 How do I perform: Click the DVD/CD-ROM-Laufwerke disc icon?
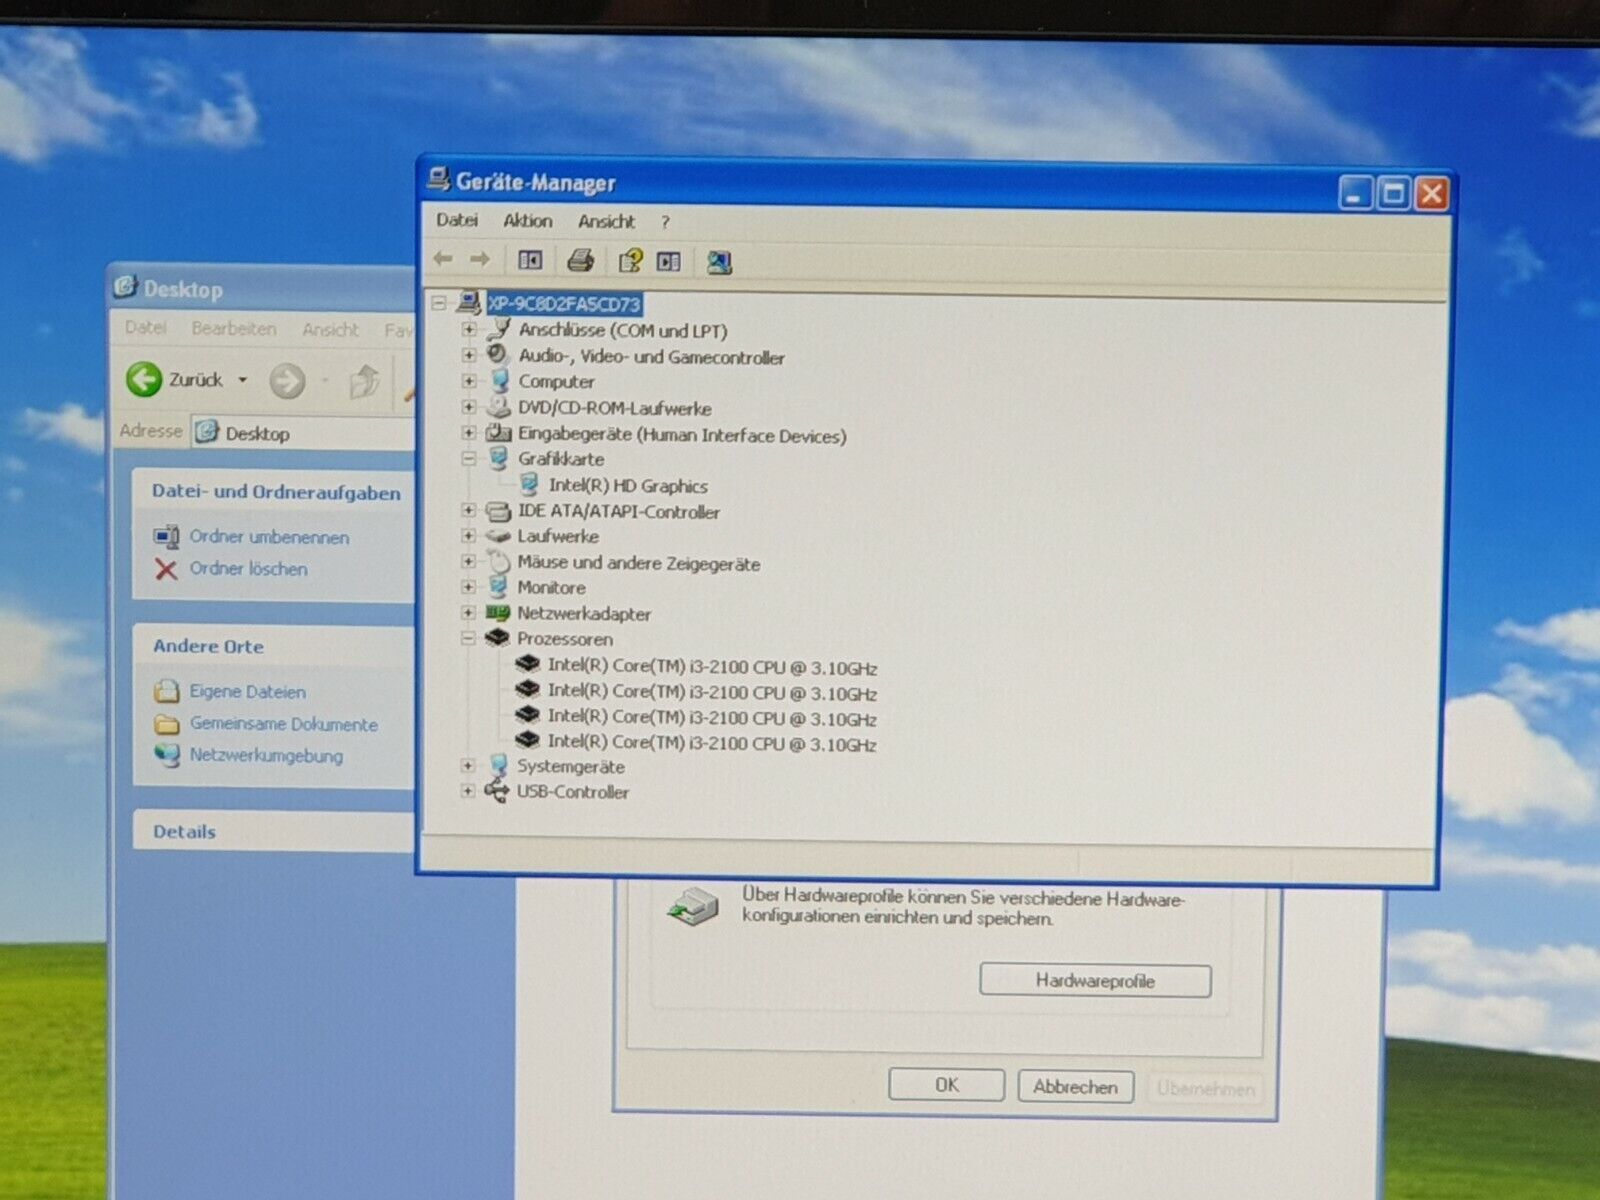tap(498, 407)
